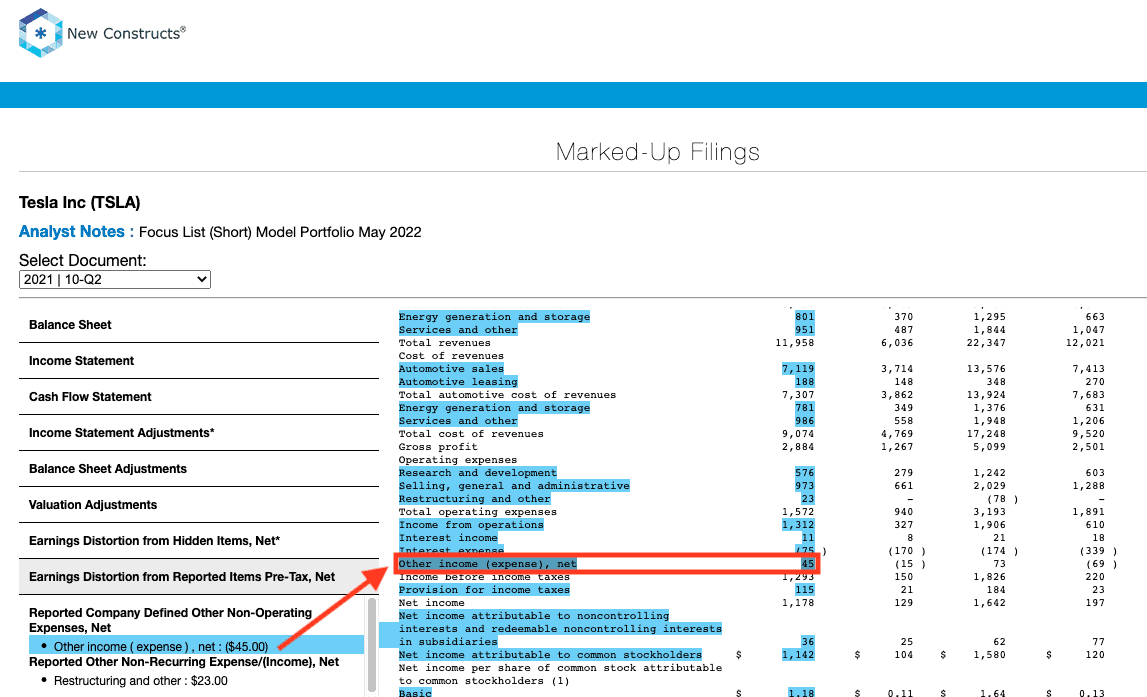
Task: Click 'Services and other' on the 951 row
Action: pos(458,330)
